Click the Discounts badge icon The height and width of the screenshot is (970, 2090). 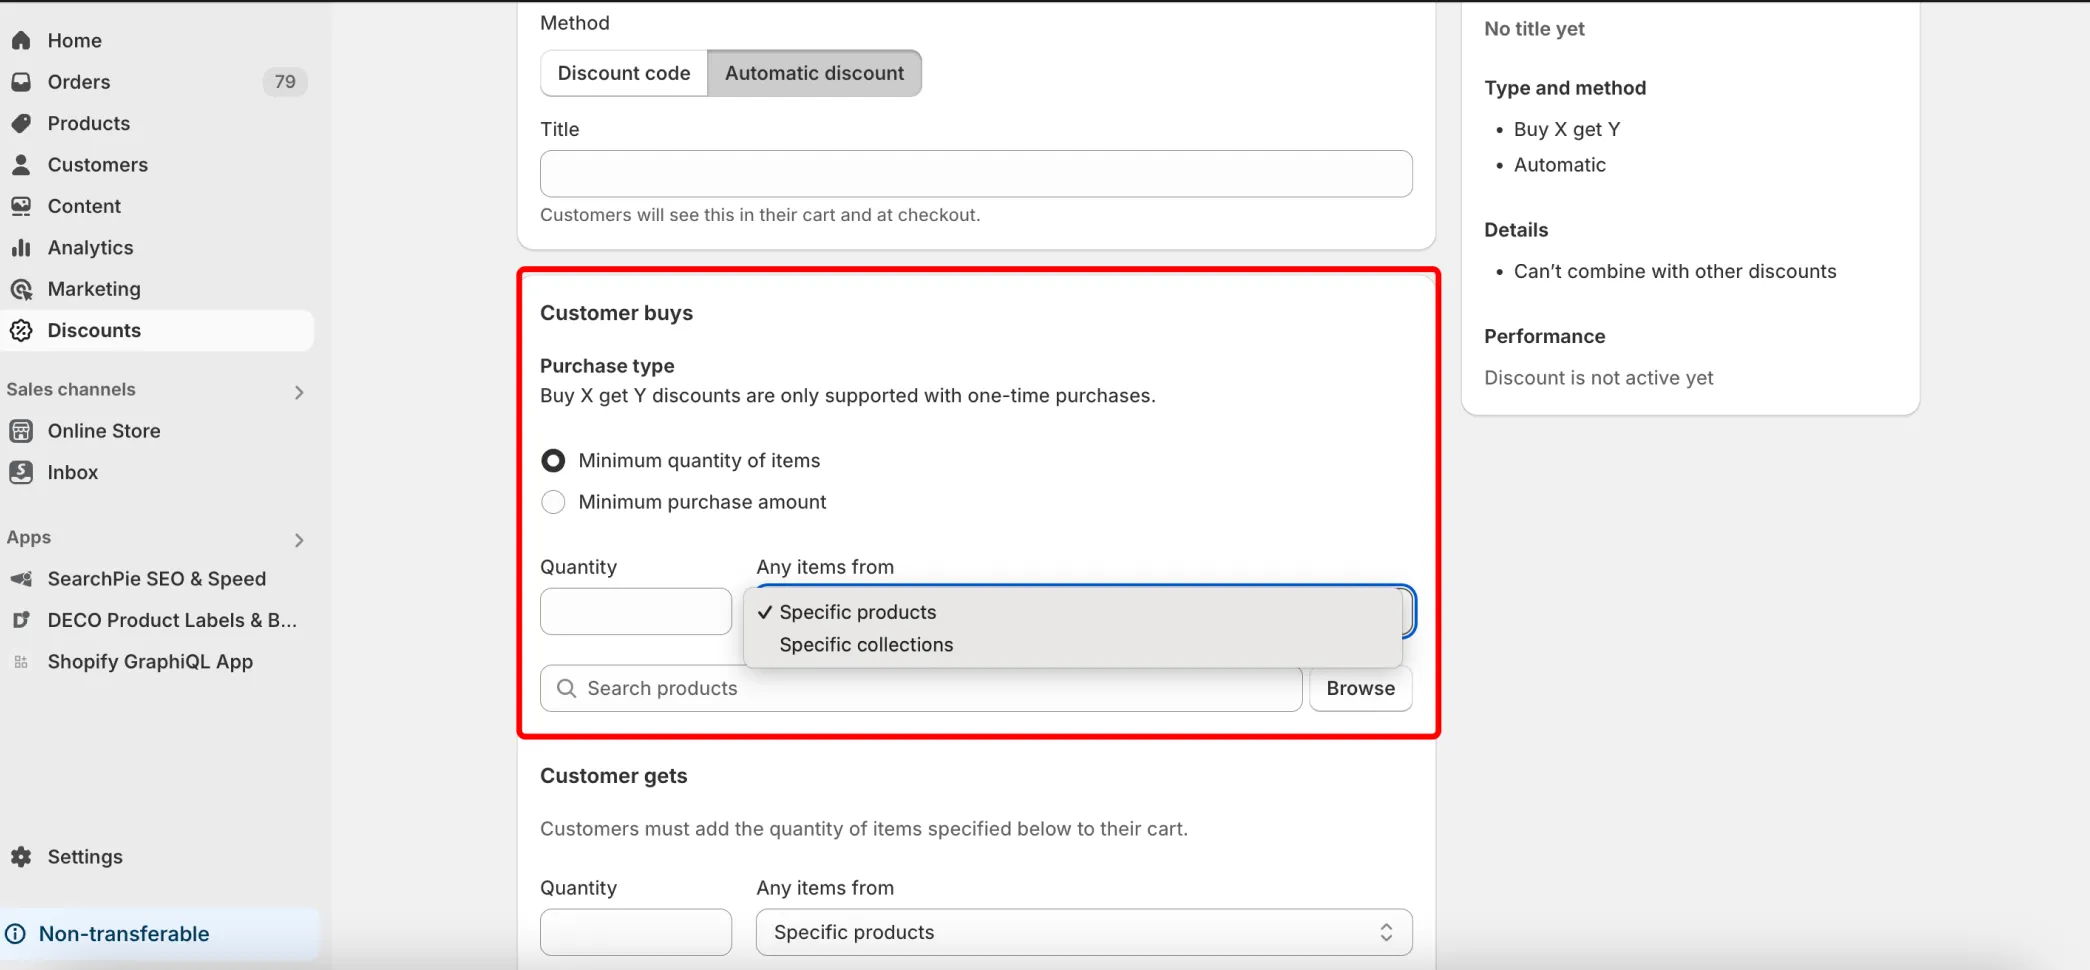pos(21,330)
